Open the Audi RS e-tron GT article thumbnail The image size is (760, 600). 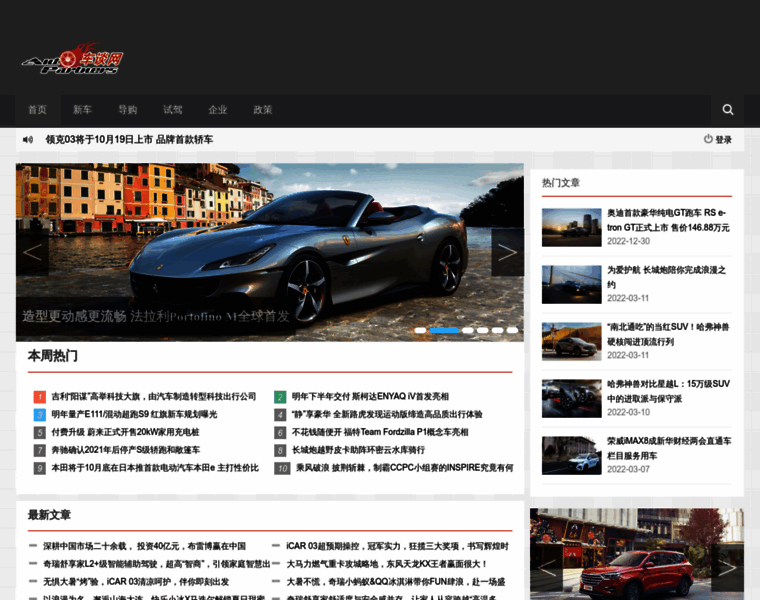[x=571, y=227]
